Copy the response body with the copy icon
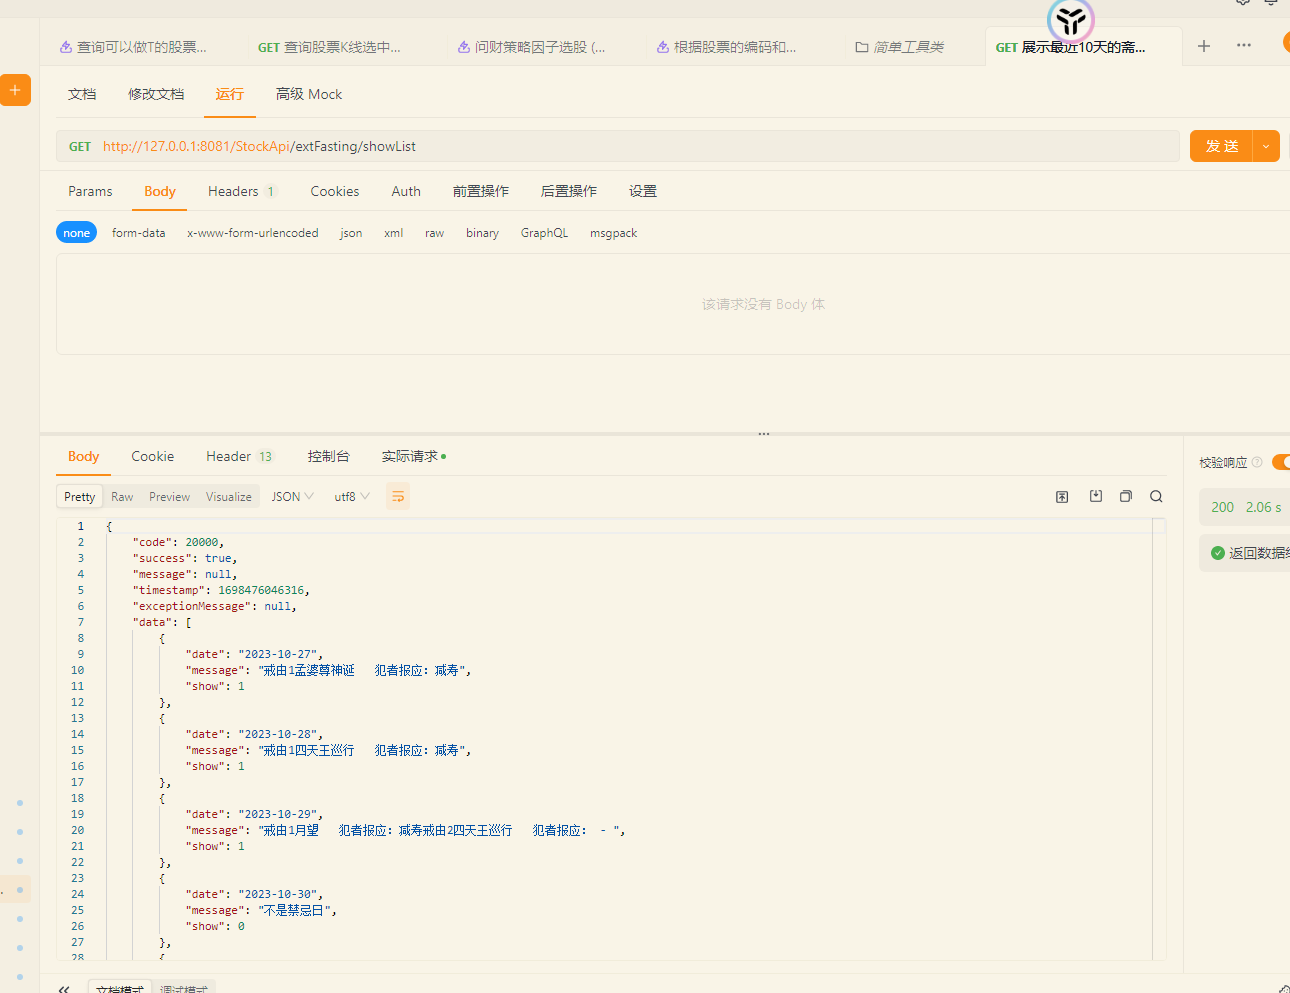Image resolution: width=1290 pixels, height=993 pixels. [1126, 496]
